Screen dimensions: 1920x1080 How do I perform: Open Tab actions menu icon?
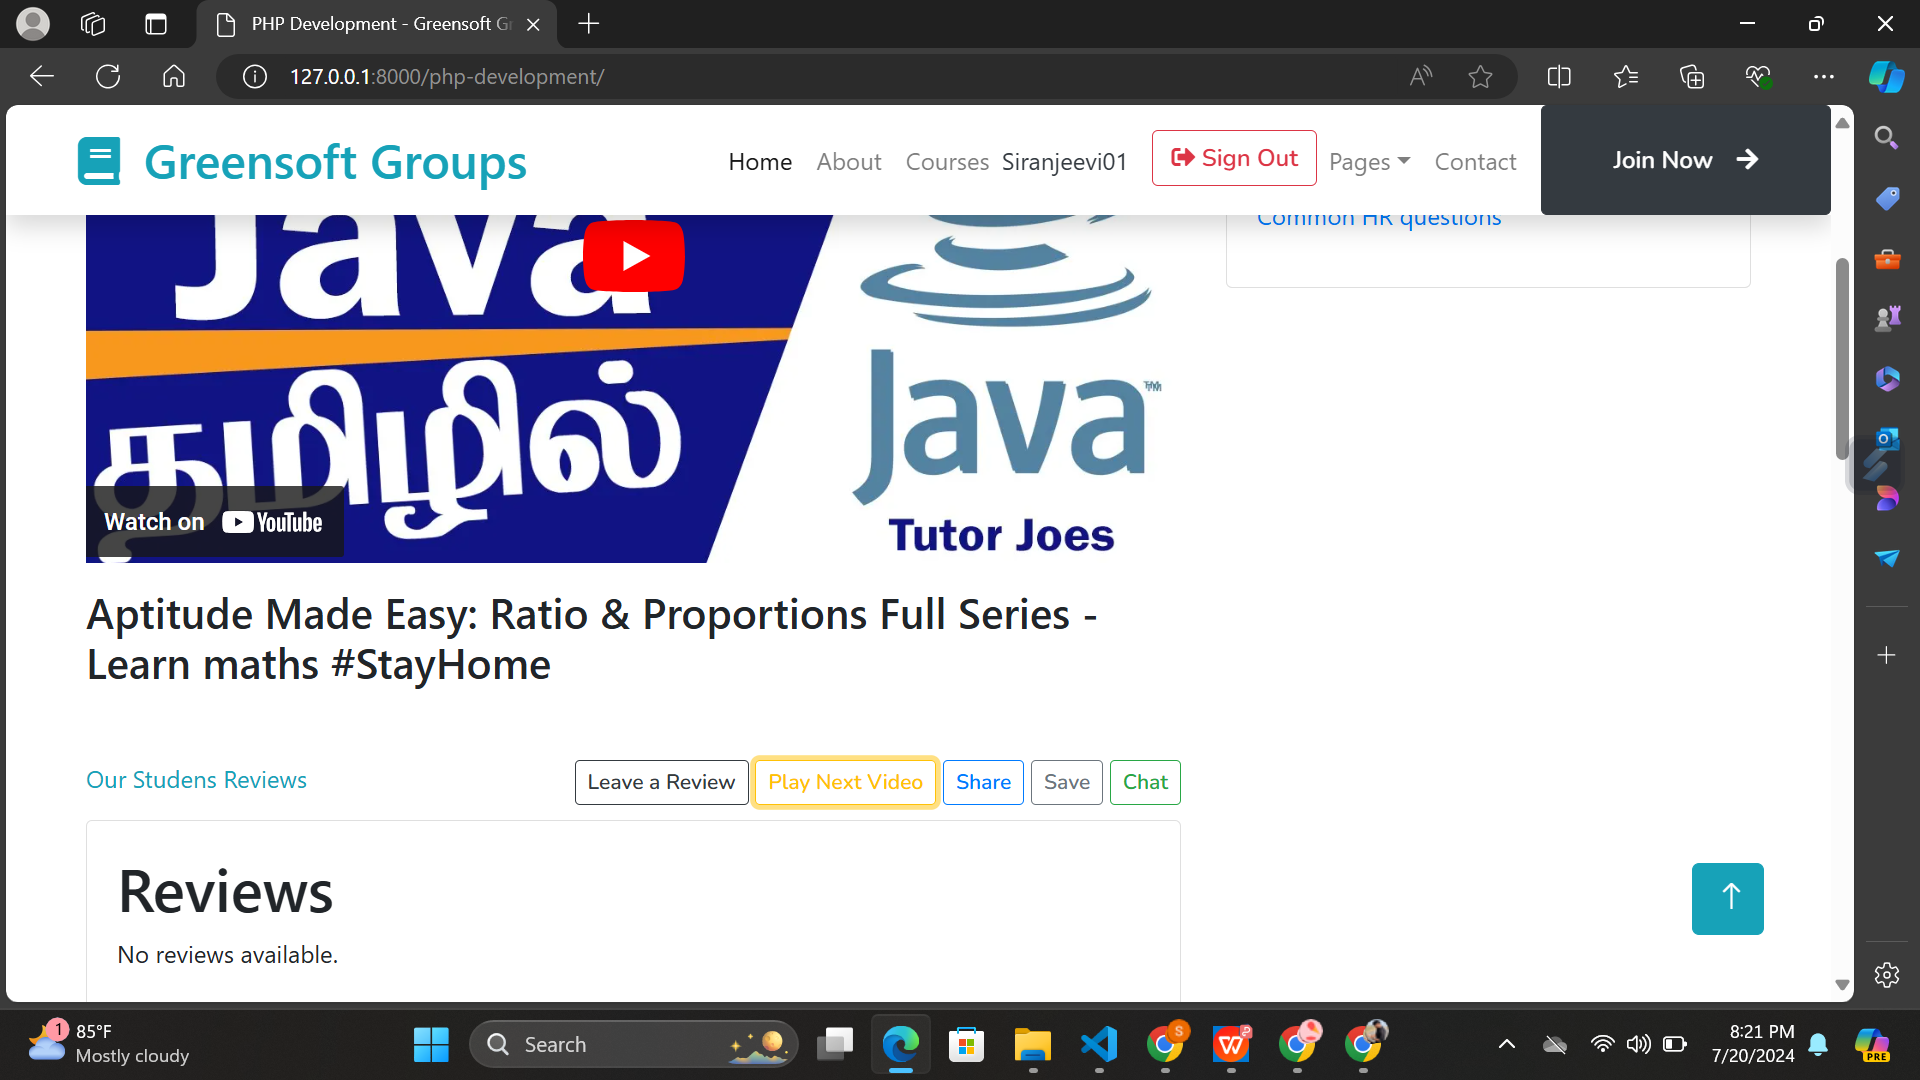156,24
